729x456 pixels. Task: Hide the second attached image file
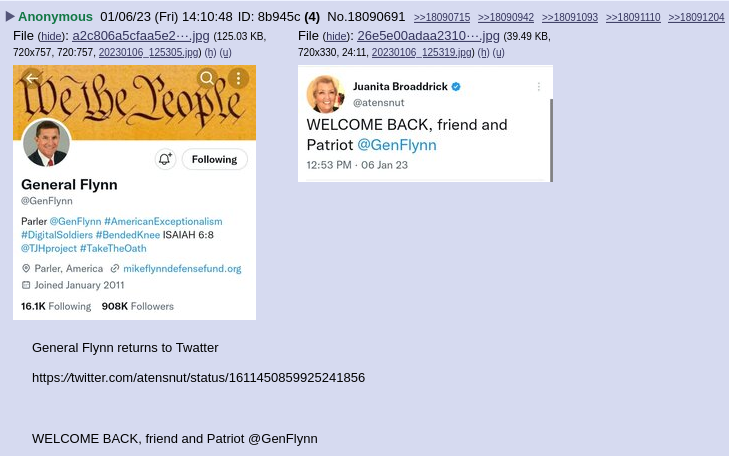click(336, 36)
